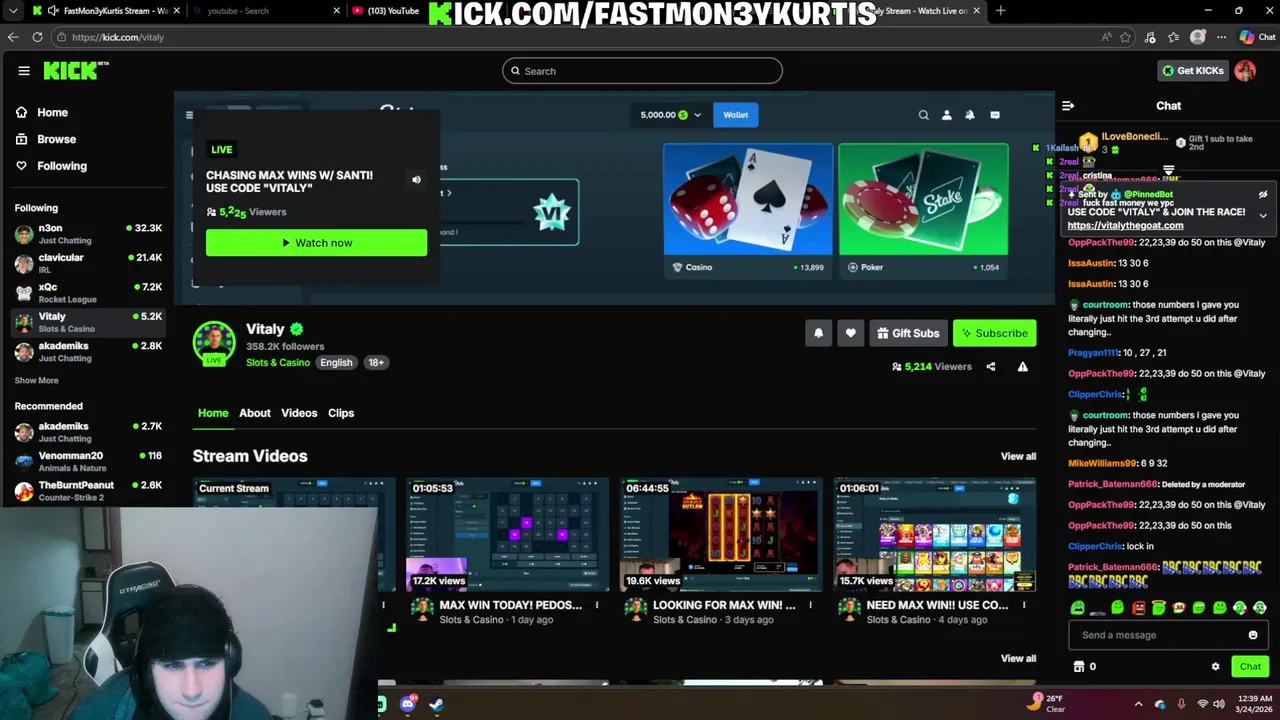Open options for MAX WIN TODAY video
This screenshot has width=1280, height=720.
click(597, 605)
